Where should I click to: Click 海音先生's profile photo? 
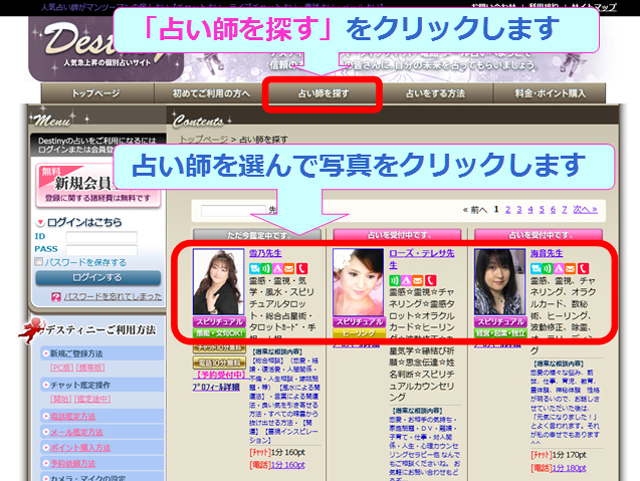500,282
